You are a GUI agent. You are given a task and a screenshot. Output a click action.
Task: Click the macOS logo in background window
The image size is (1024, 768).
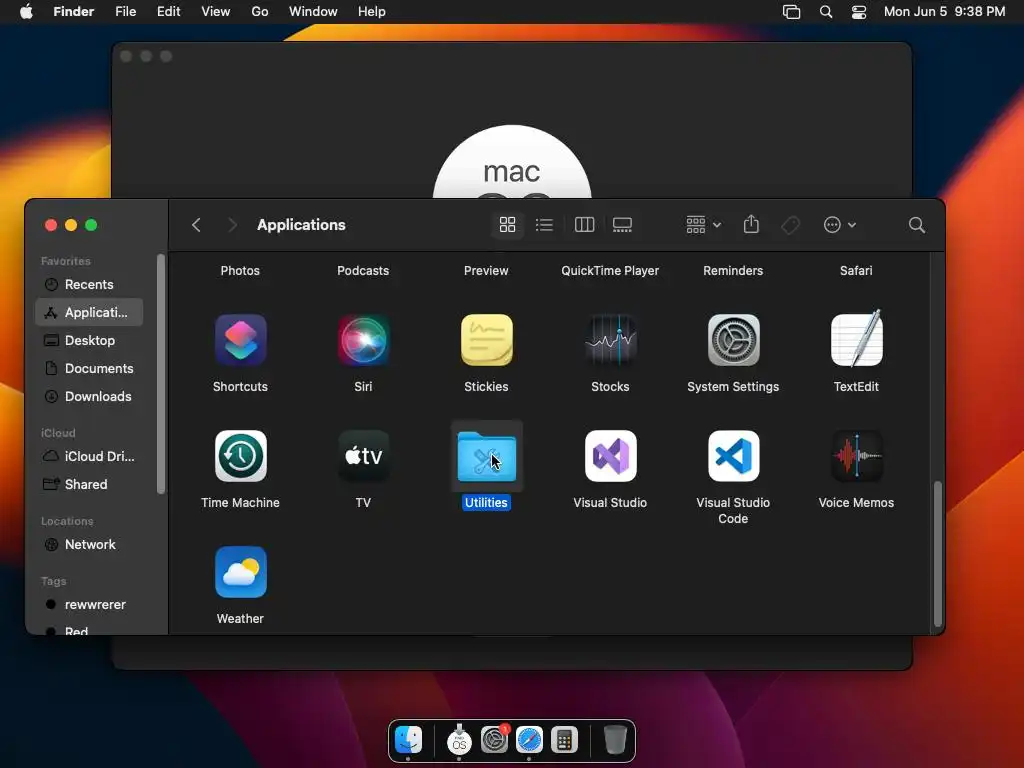click(x=512, y=163)
